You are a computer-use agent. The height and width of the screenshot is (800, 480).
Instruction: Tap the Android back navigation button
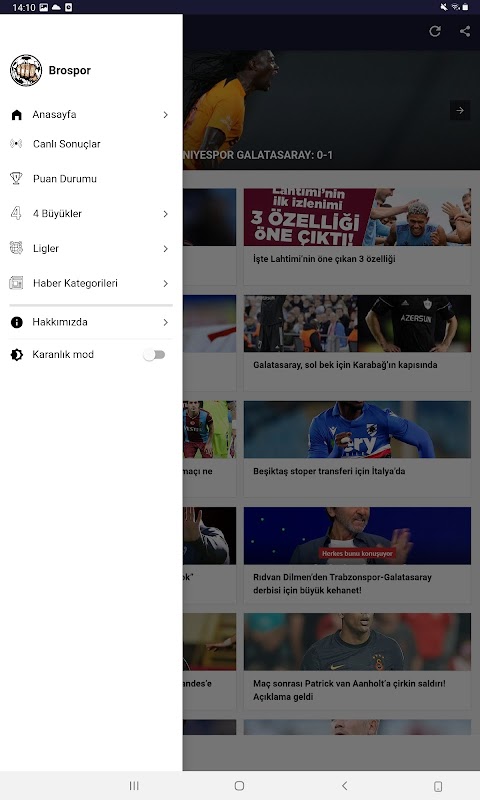(344, 786)
